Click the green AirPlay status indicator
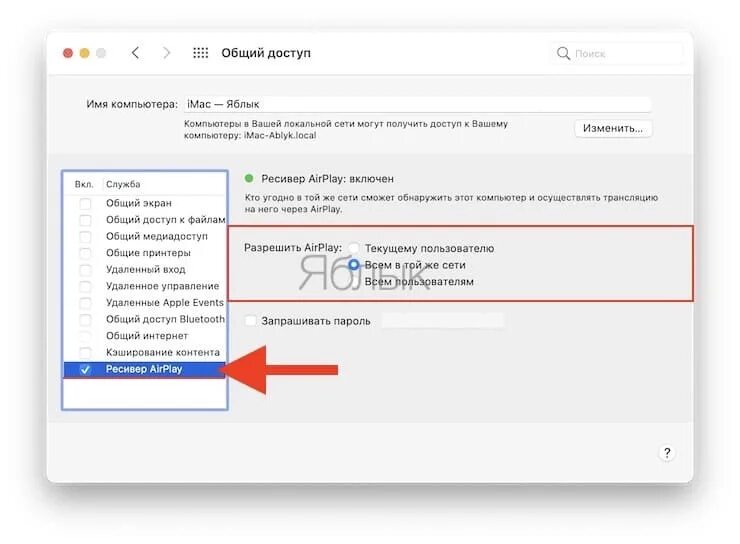The image size is (740, 544). click(249, 178)
